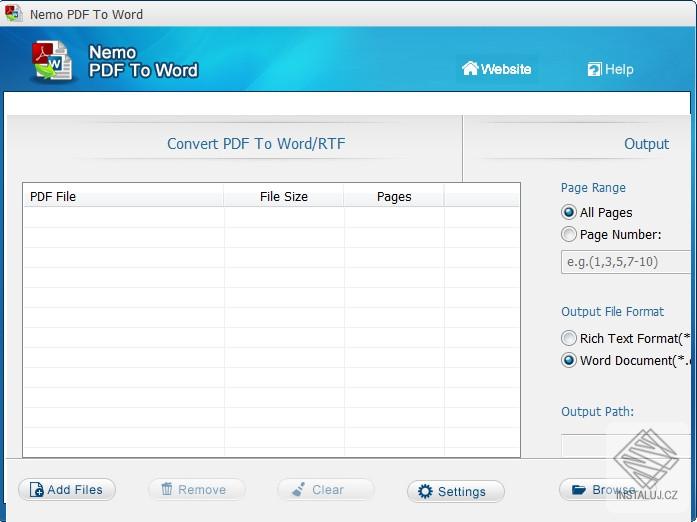Click the app icon in the title bar

pos(13,13)
